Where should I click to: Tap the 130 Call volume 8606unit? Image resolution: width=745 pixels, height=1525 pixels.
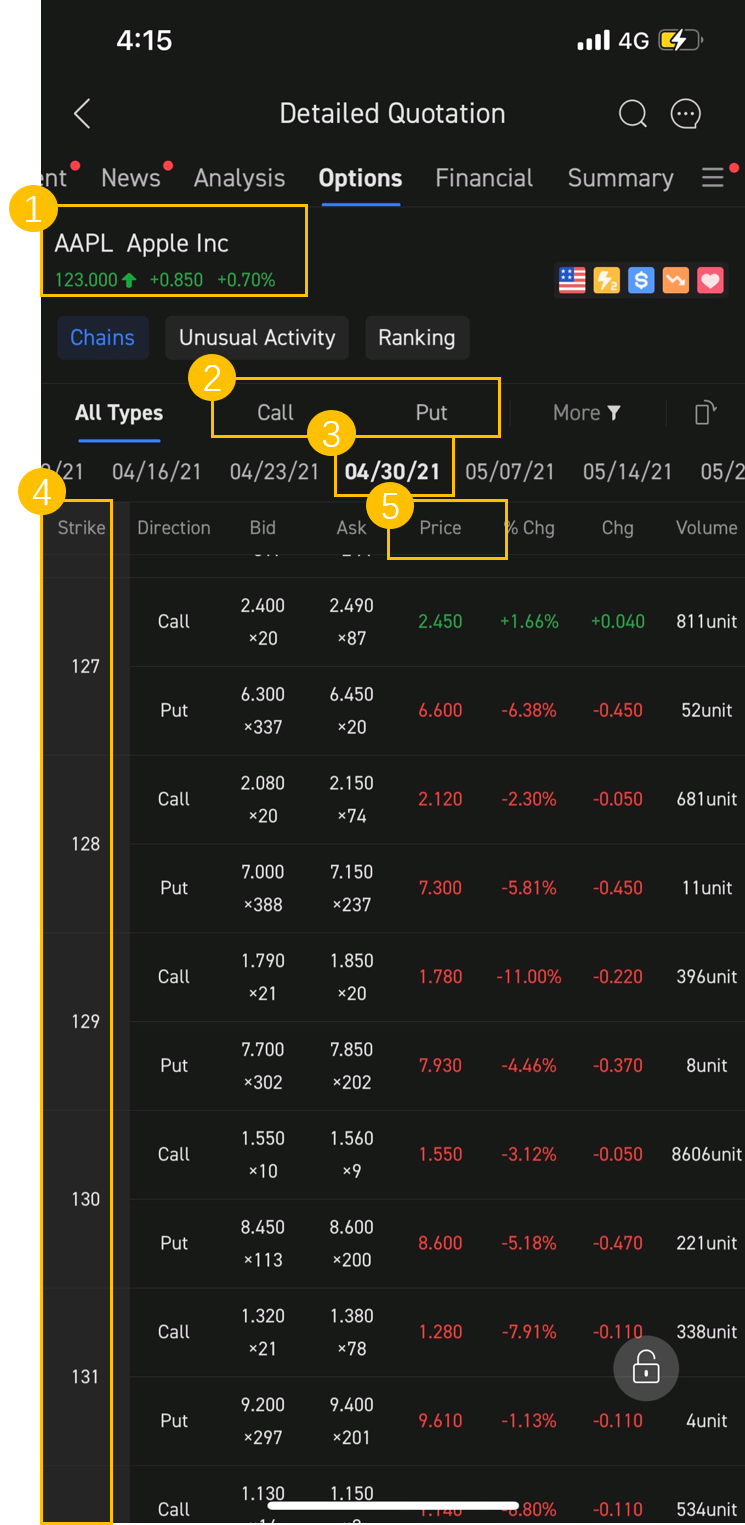(x=707, y=1155)
